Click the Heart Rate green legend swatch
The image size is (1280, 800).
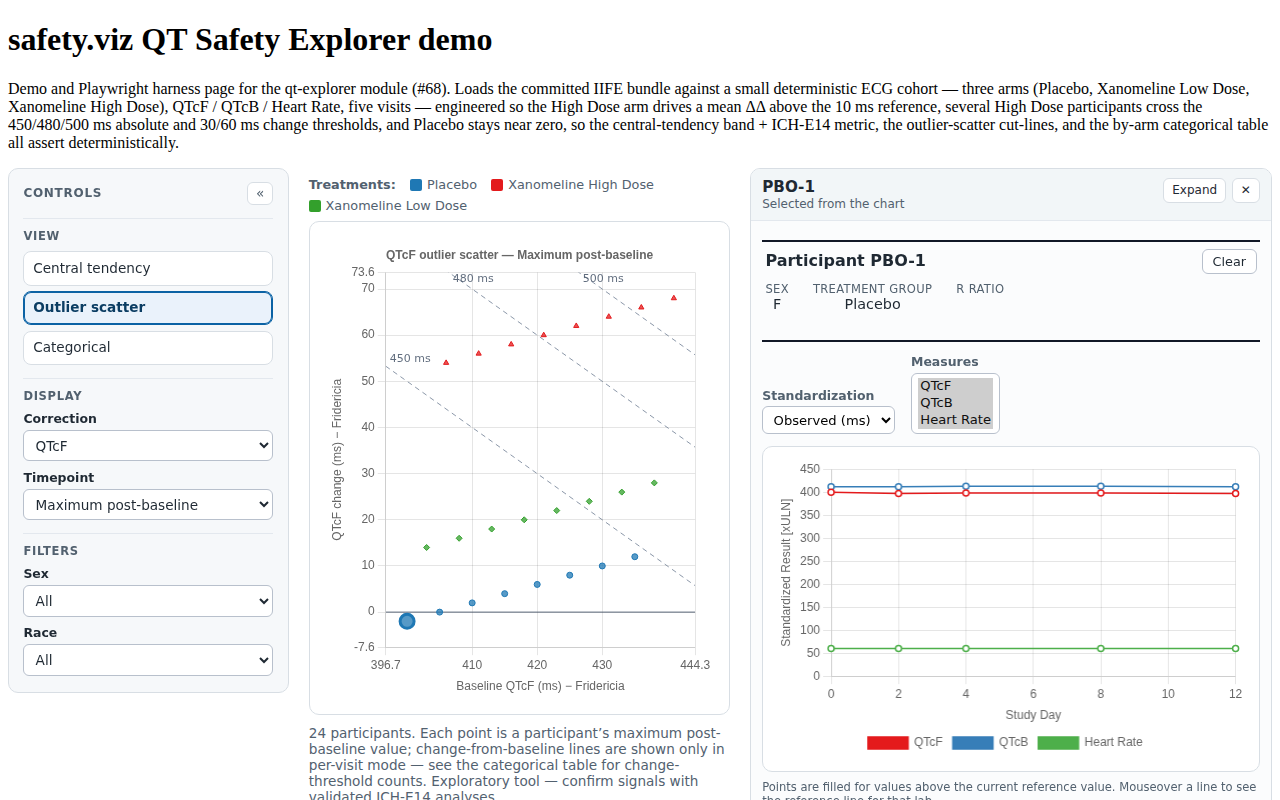coord(1058,743)
